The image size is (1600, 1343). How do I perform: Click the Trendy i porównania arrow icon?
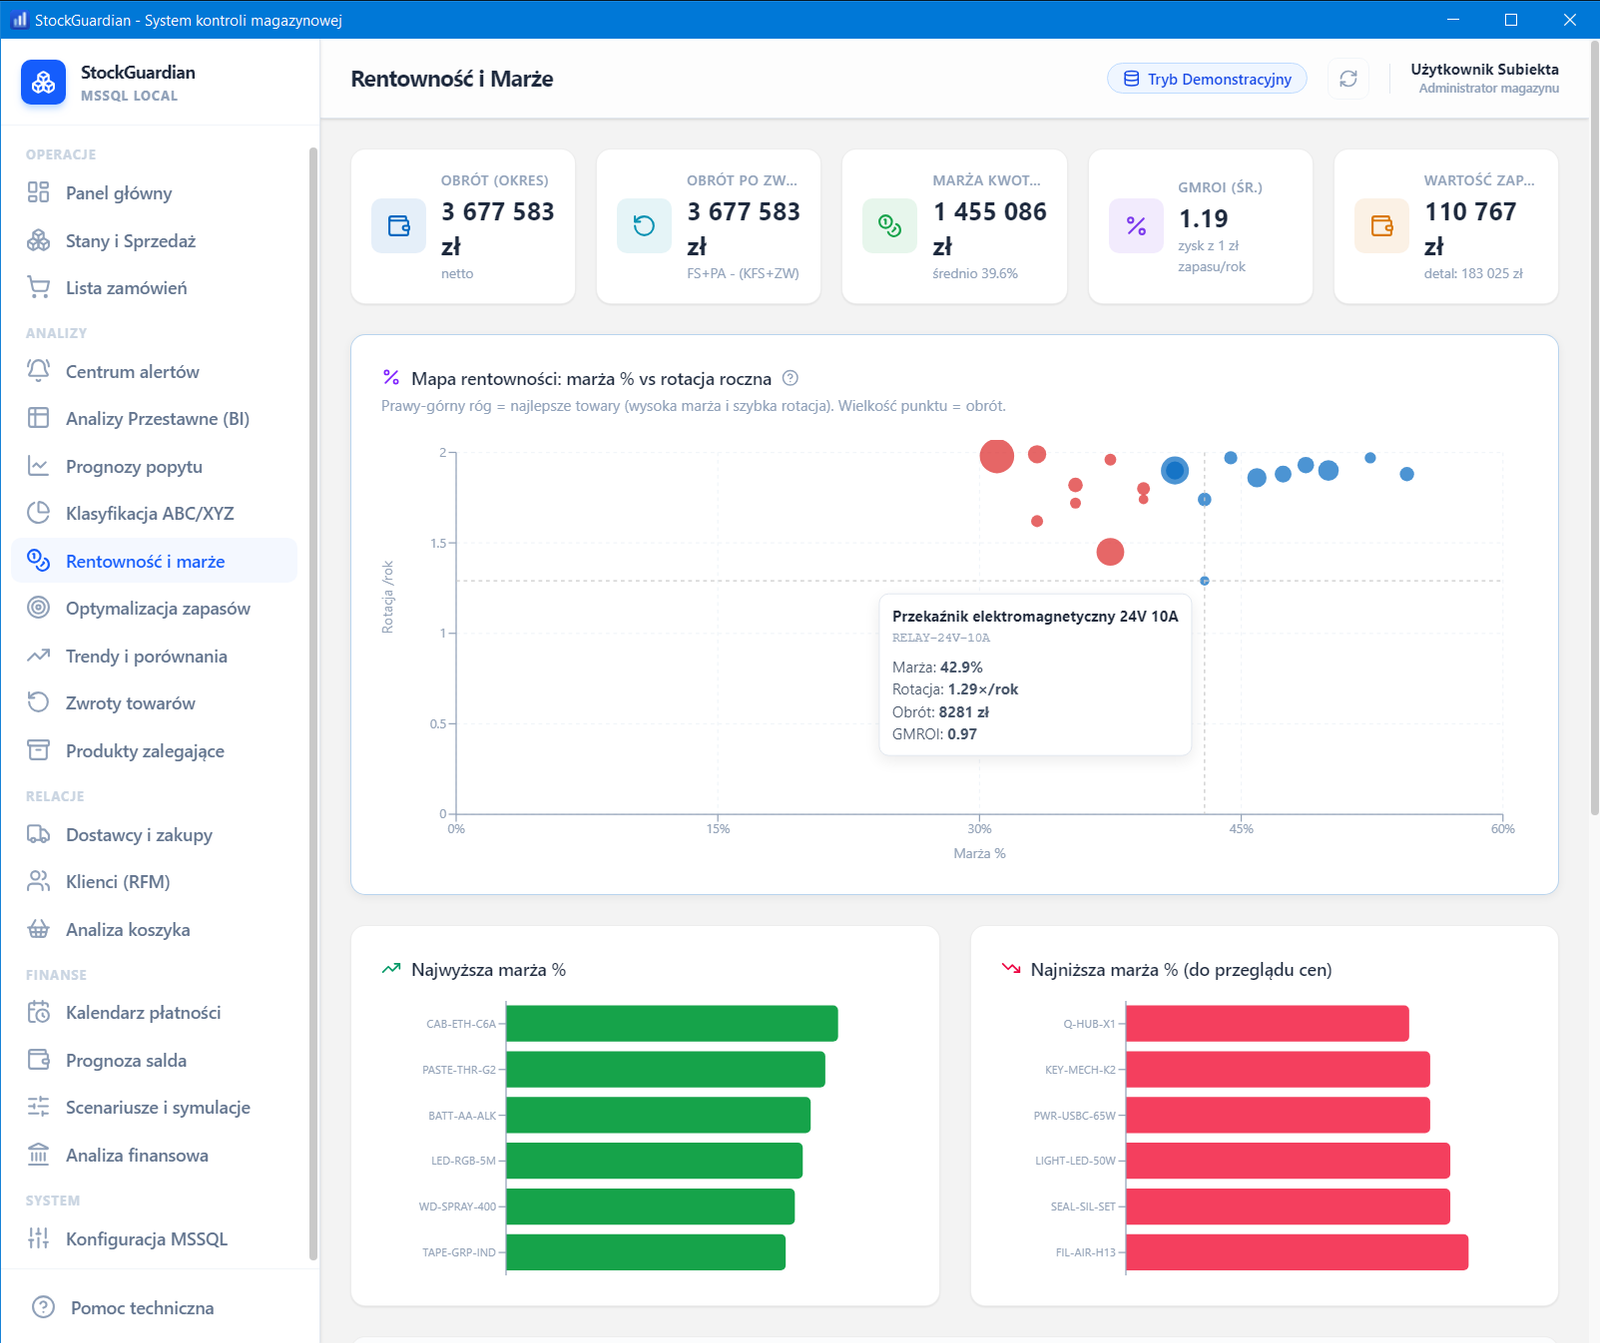click(38, 656)
